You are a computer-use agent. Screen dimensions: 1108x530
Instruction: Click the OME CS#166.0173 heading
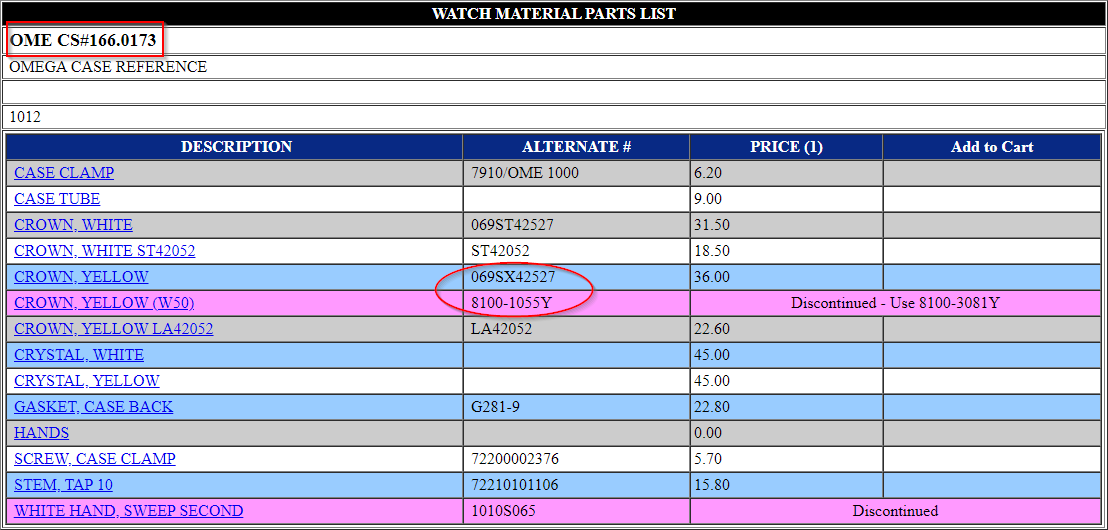(83, 40)
